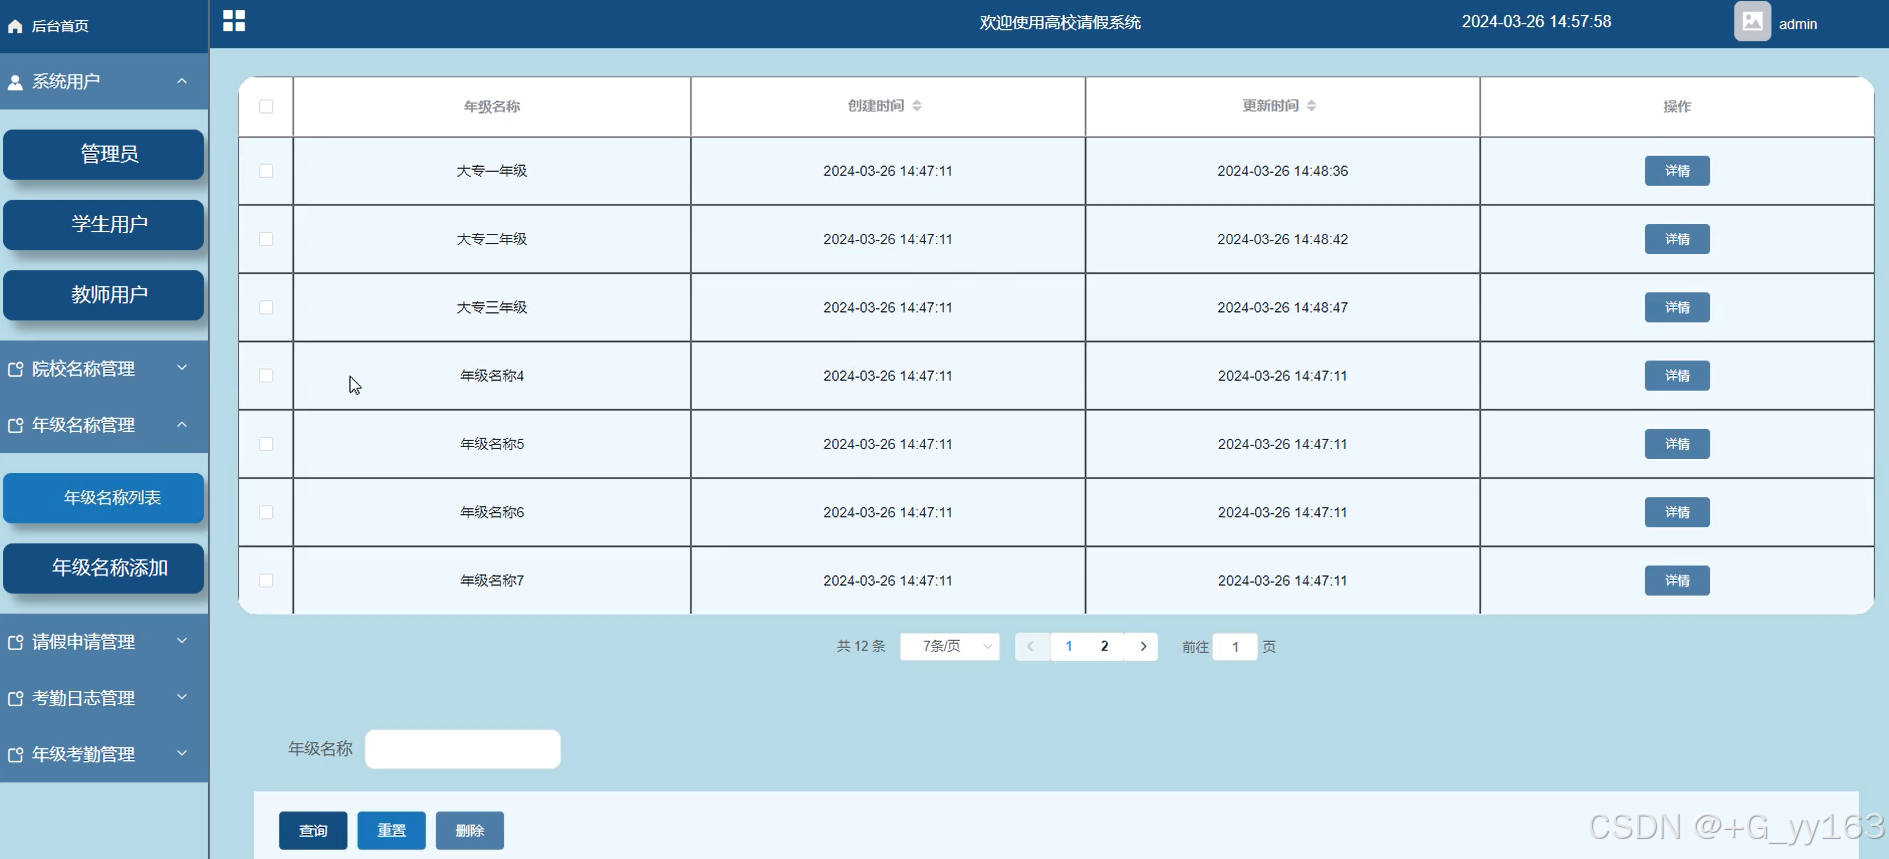Image resolution: width=1889 pixels, height=859 pixels.
Task: Click the icon beside 年级考勤管理
Action: [x=15, y=754]
